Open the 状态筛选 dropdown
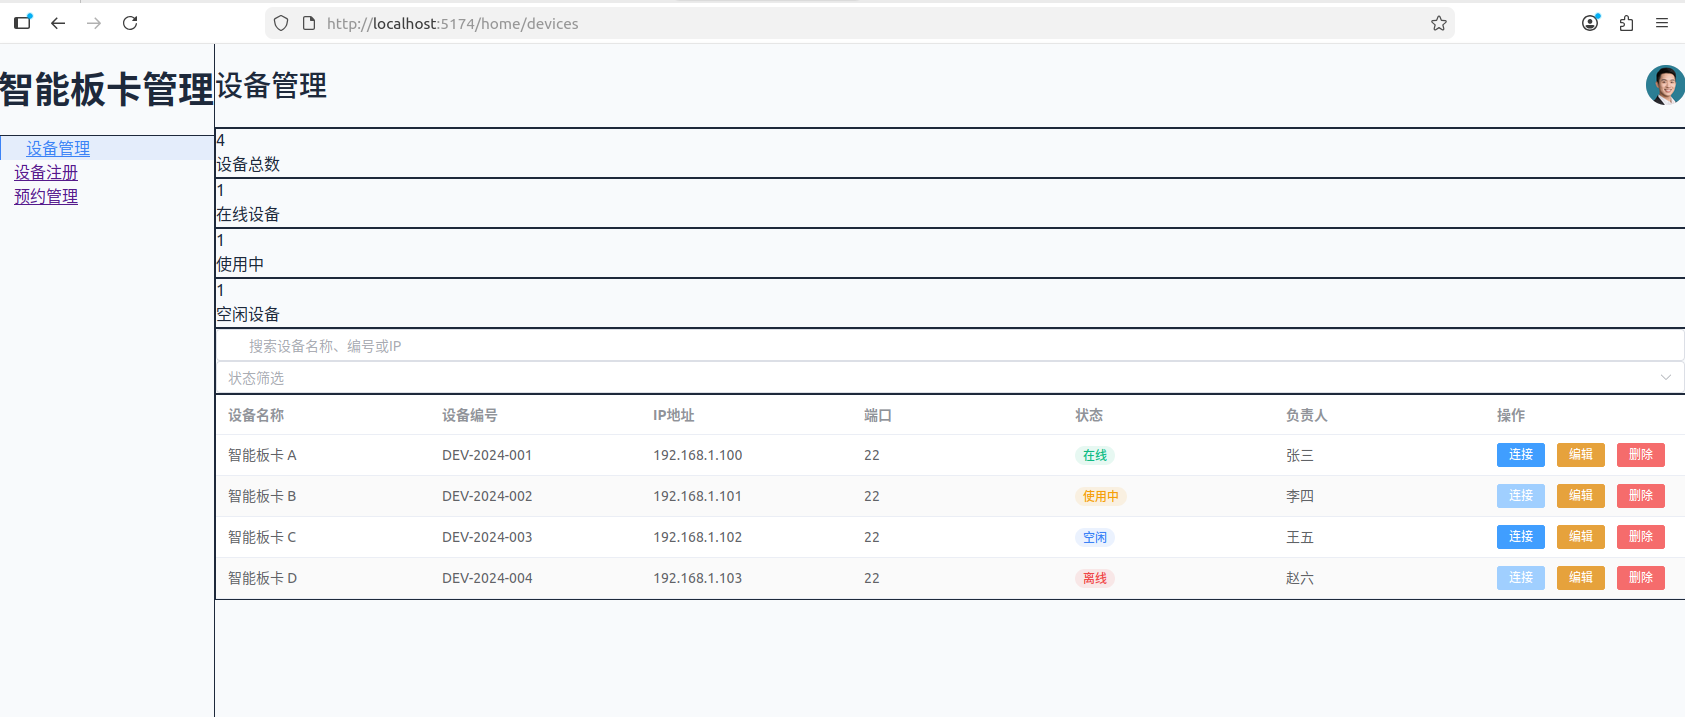Image resolution: width=1685 pixels, height=717 pixels. tap(940, 378)
